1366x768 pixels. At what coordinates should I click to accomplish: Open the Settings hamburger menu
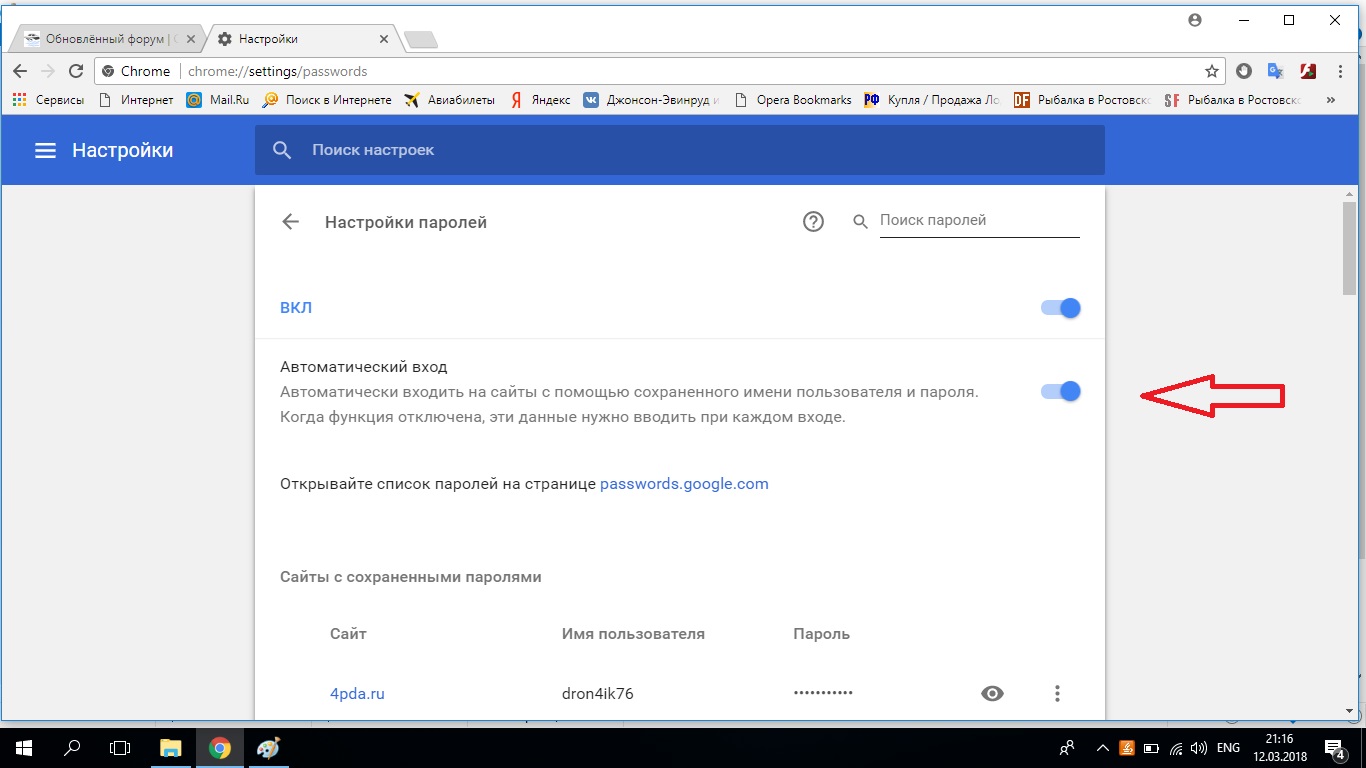(x=45, y=150)
